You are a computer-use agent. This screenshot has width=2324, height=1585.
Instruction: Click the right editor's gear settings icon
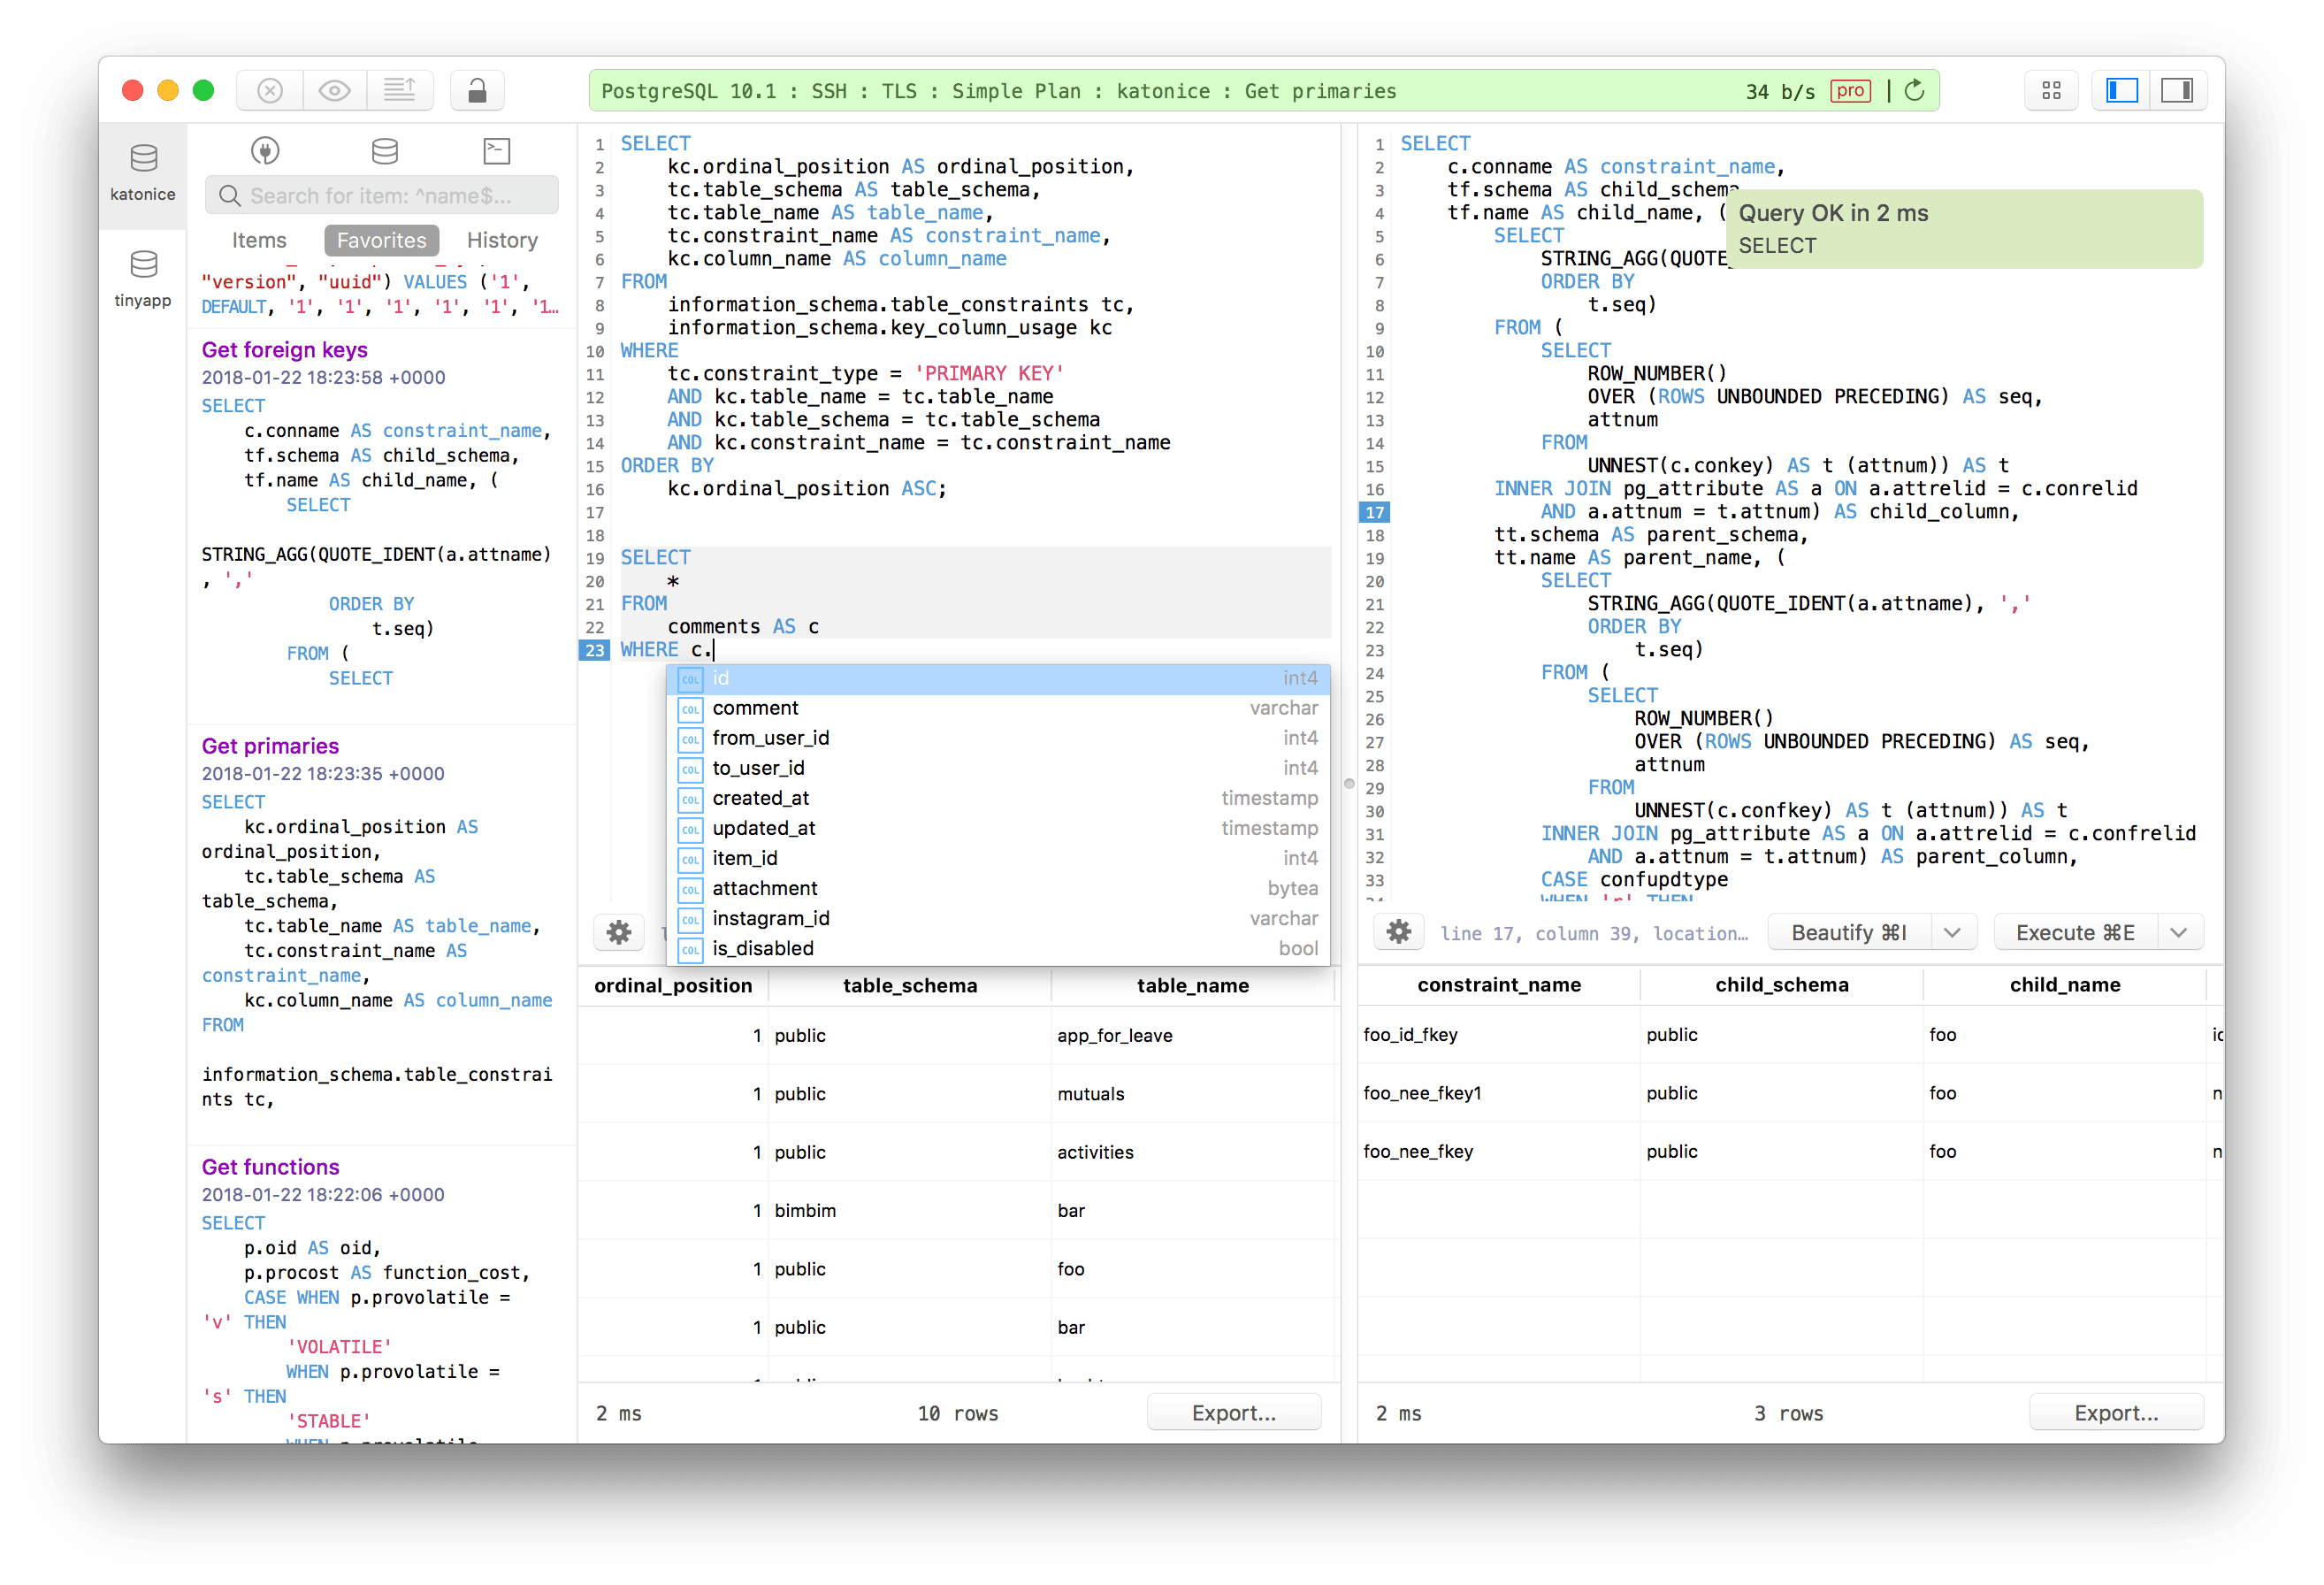coord(1398,932)
